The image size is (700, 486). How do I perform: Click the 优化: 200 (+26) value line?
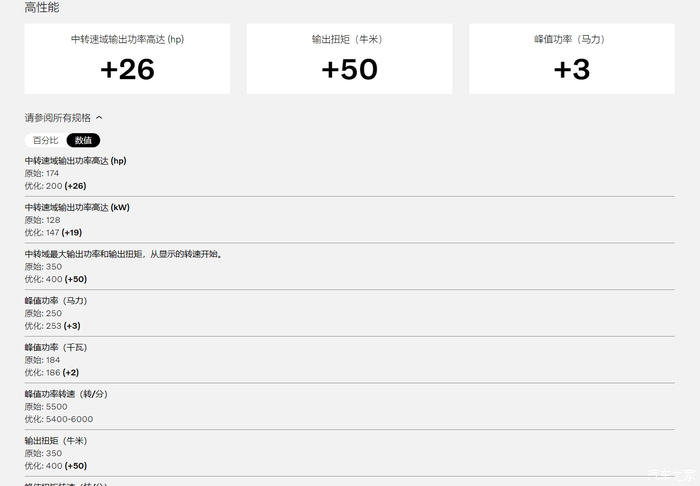click(55, 186)
